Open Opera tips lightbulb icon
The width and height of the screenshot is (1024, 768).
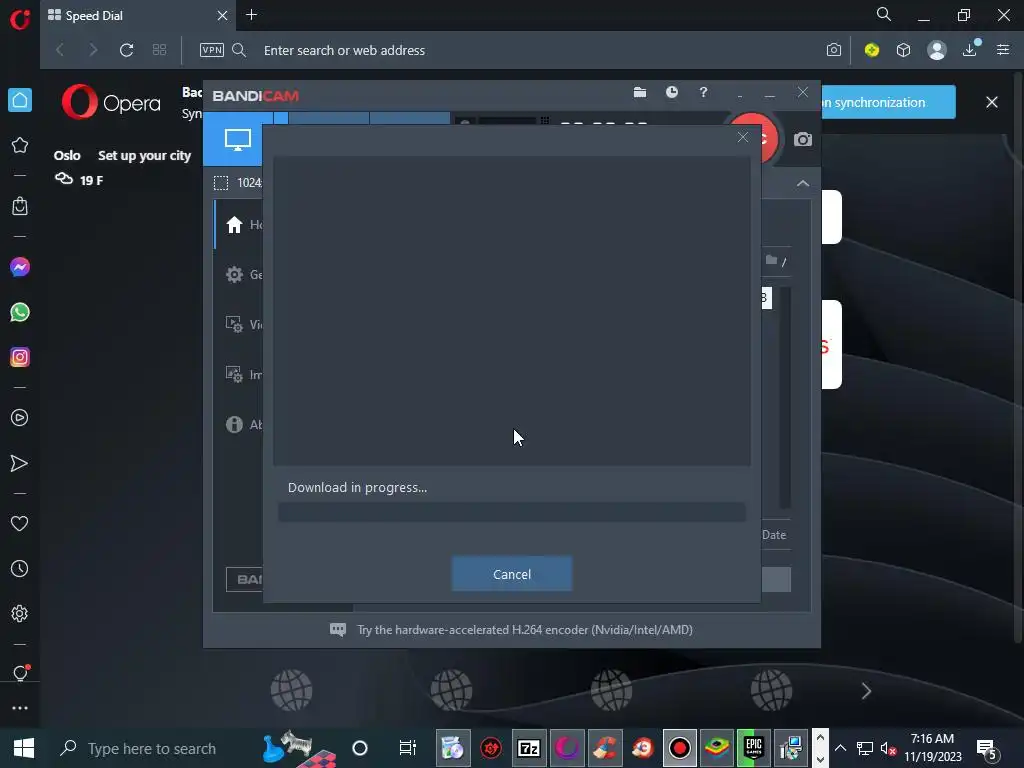click(20, 673)
